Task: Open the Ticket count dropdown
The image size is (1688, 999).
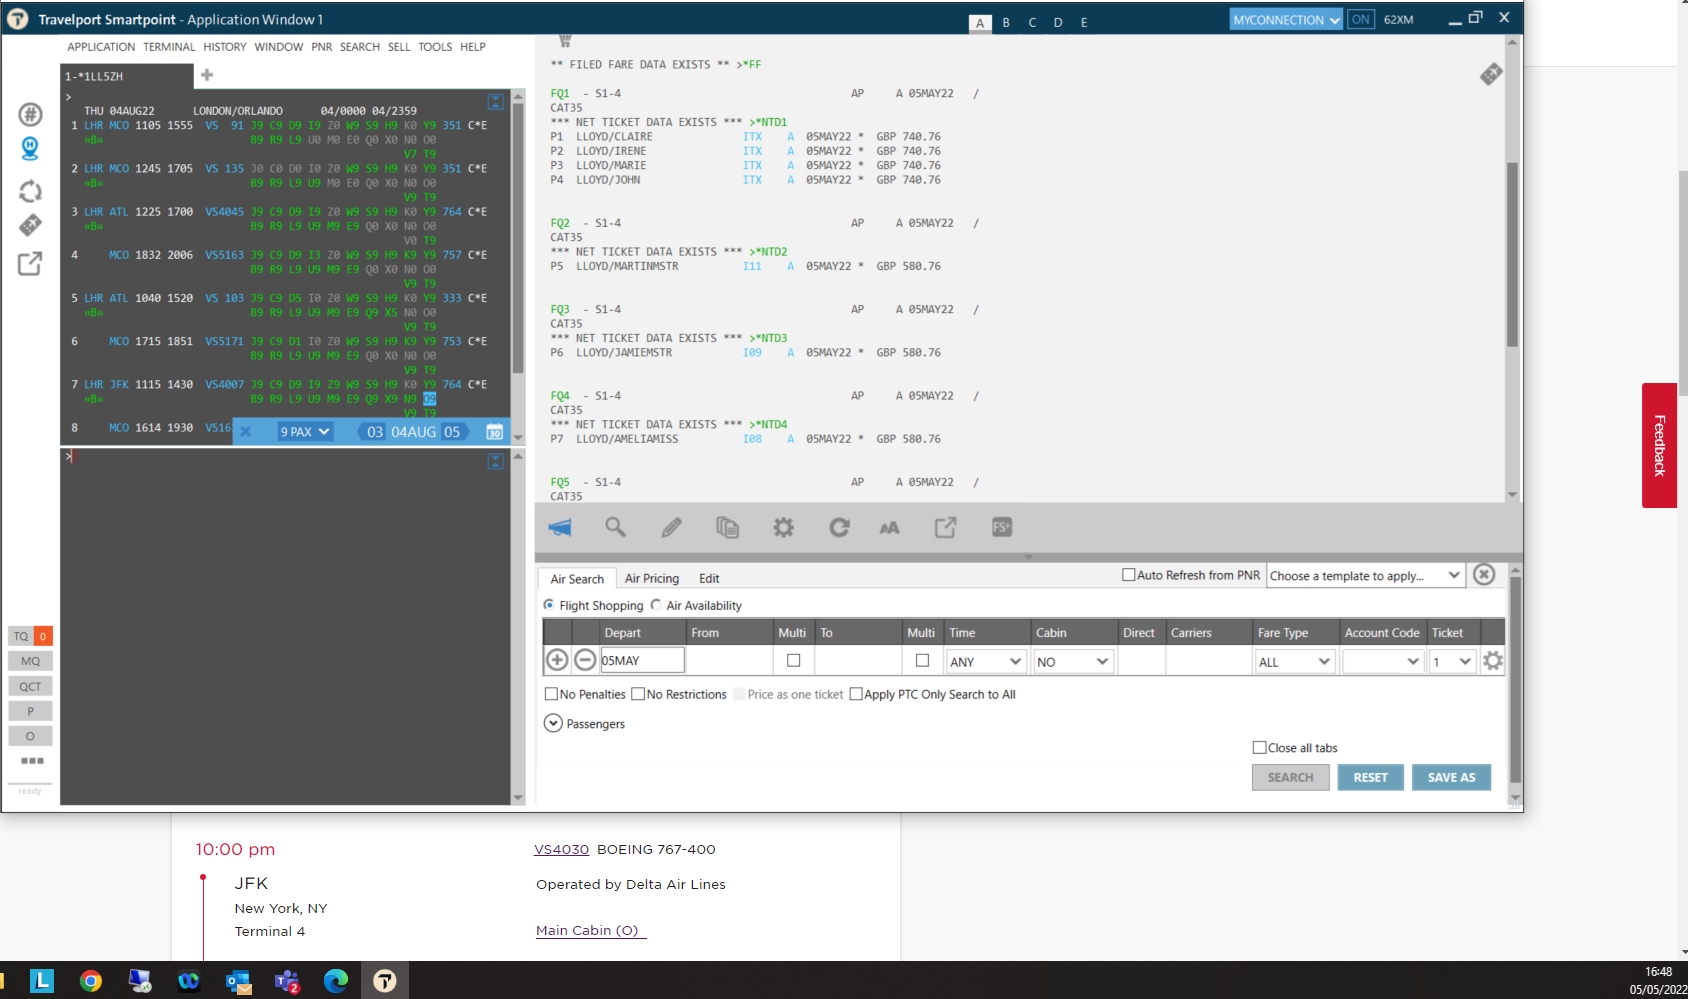Action: (1452, 661)
